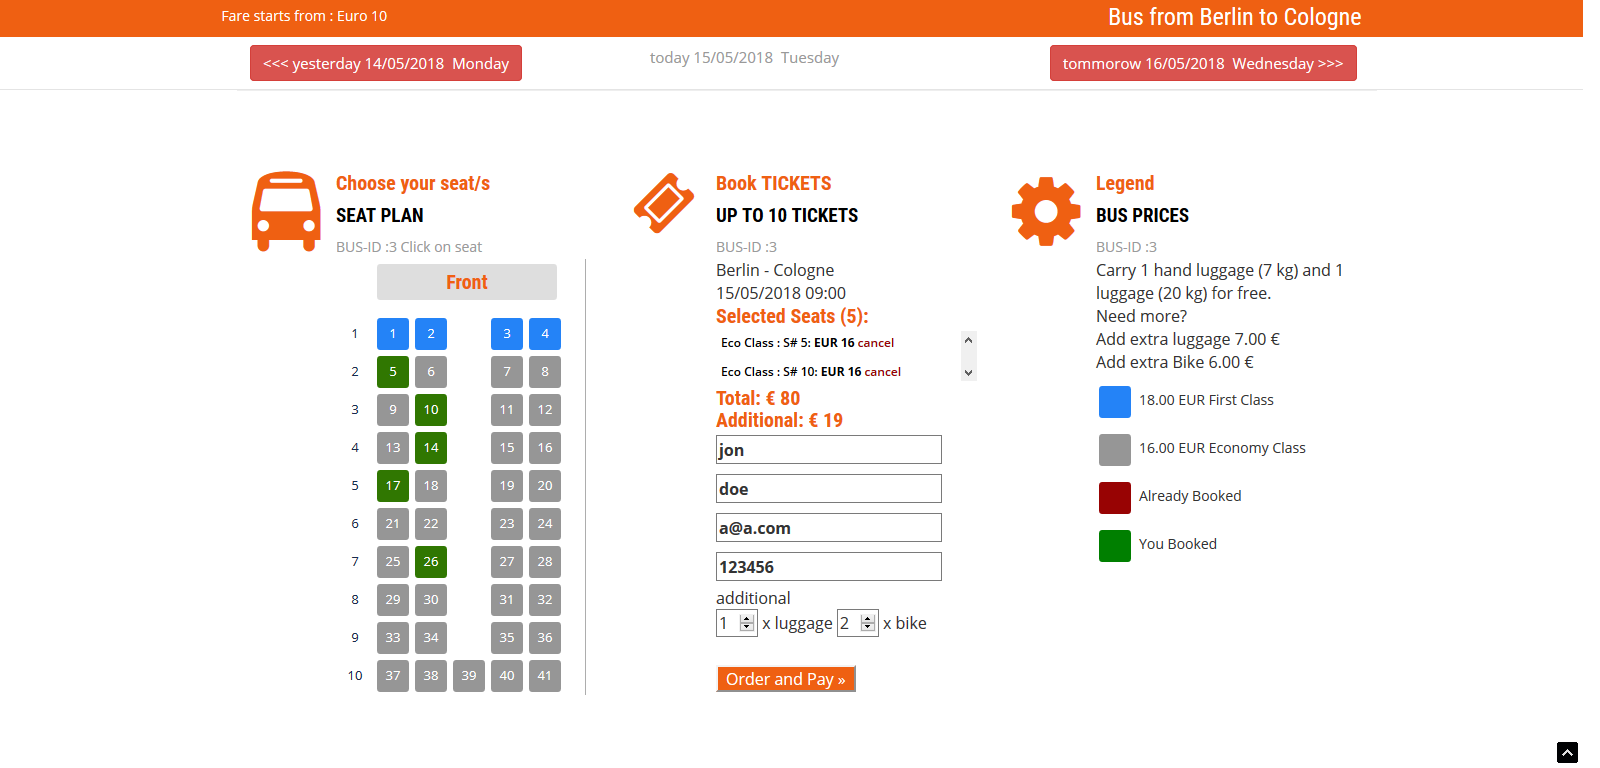Deselect booked seat 14
The image size is (1600, 768).
coord(431,448)
